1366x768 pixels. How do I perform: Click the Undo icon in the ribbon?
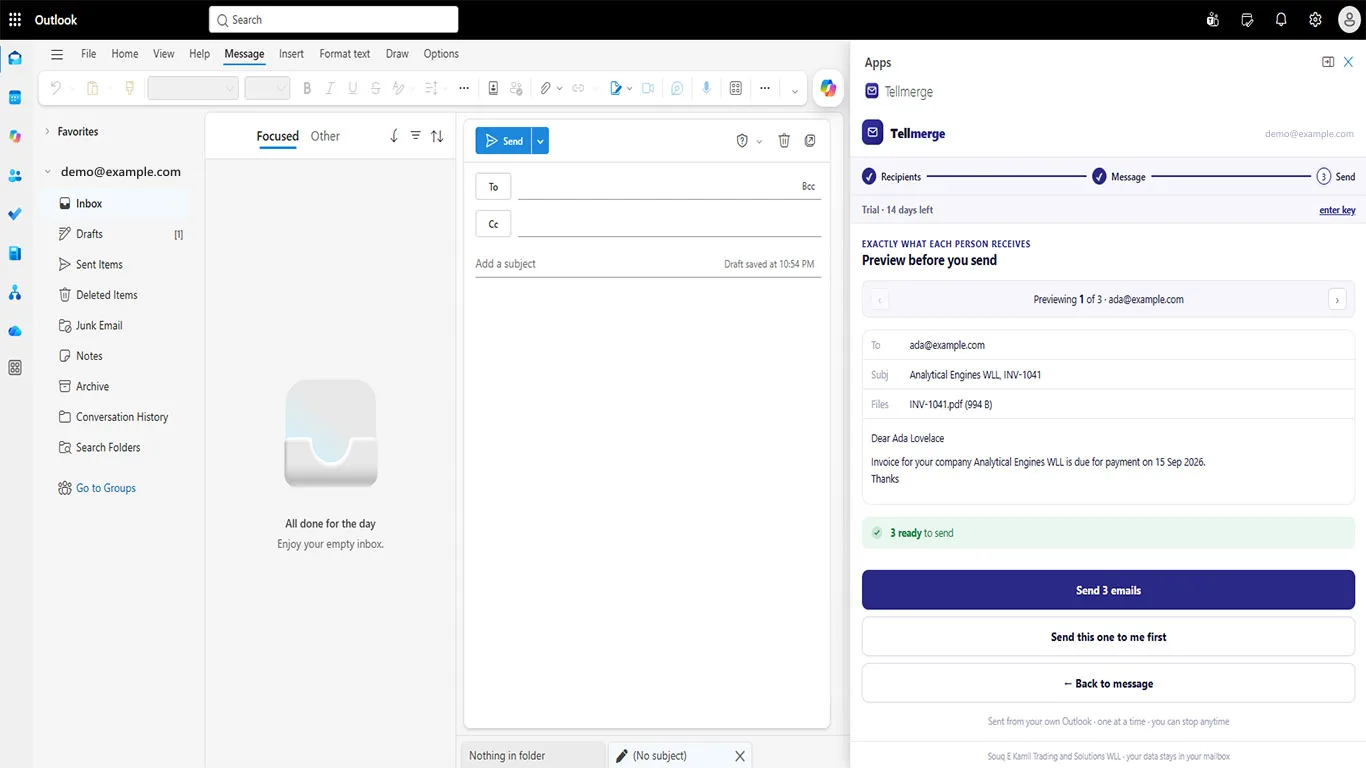56,88
